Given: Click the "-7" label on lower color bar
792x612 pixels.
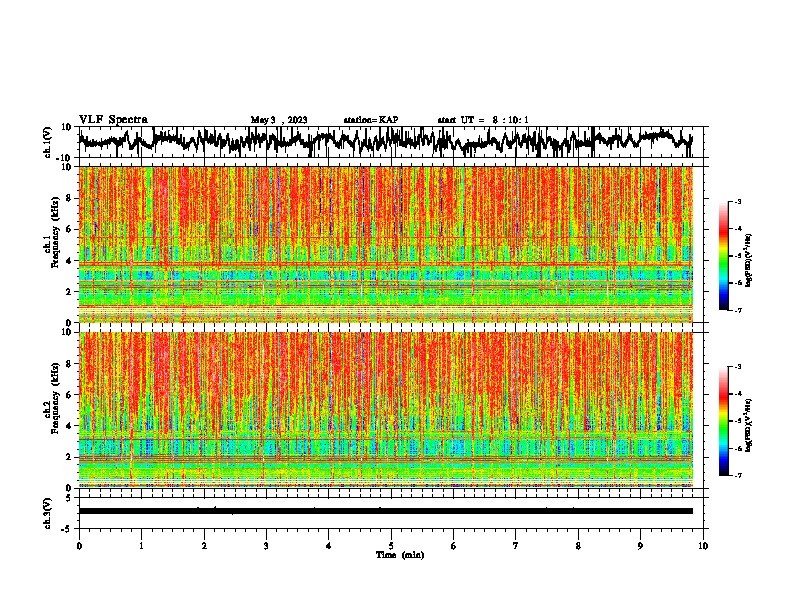Looking at the screenshot, I should [x=737, y=475].
